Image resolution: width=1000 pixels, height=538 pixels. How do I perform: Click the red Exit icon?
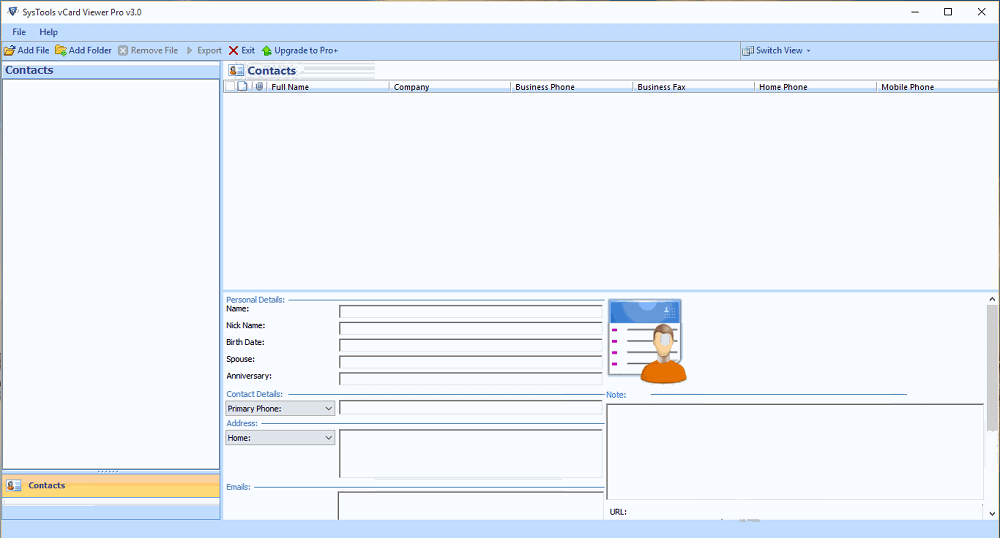[x=233, y=50]
